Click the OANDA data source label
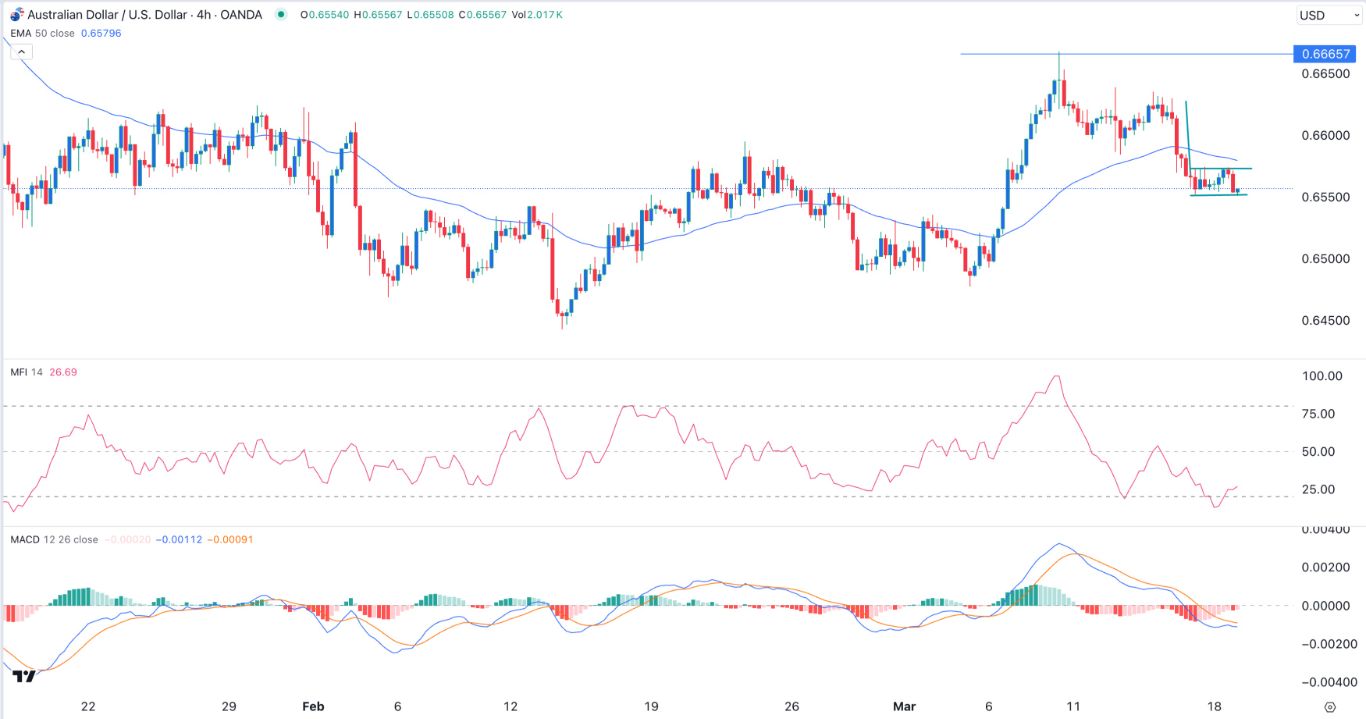Image resolution: width=1366 pixels, height=719 pixels. click(x=239, y=15)
